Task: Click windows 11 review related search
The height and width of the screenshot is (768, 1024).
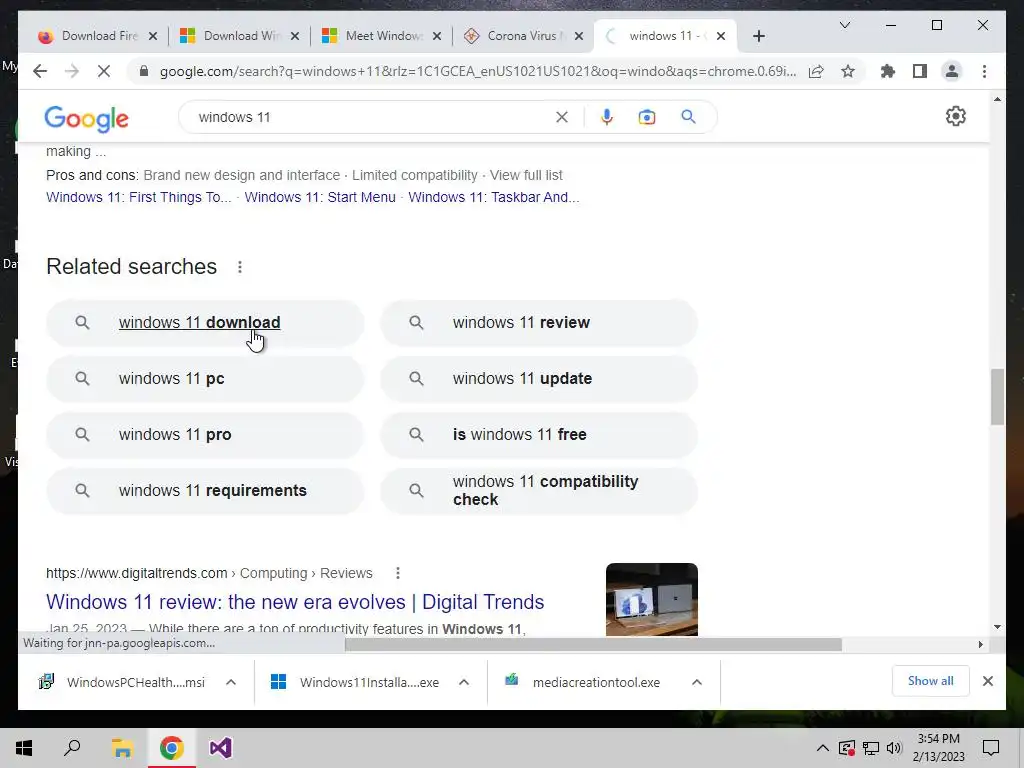Action: pyautogui.click(x=539, y=323)
